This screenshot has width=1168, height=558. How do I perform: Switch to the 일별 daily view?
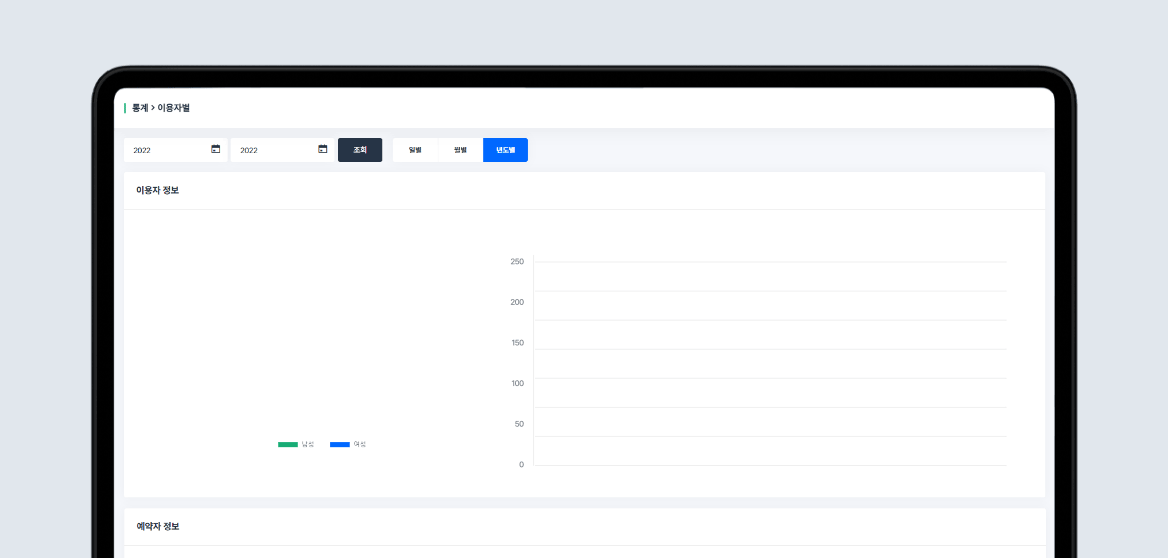(415, 150)
